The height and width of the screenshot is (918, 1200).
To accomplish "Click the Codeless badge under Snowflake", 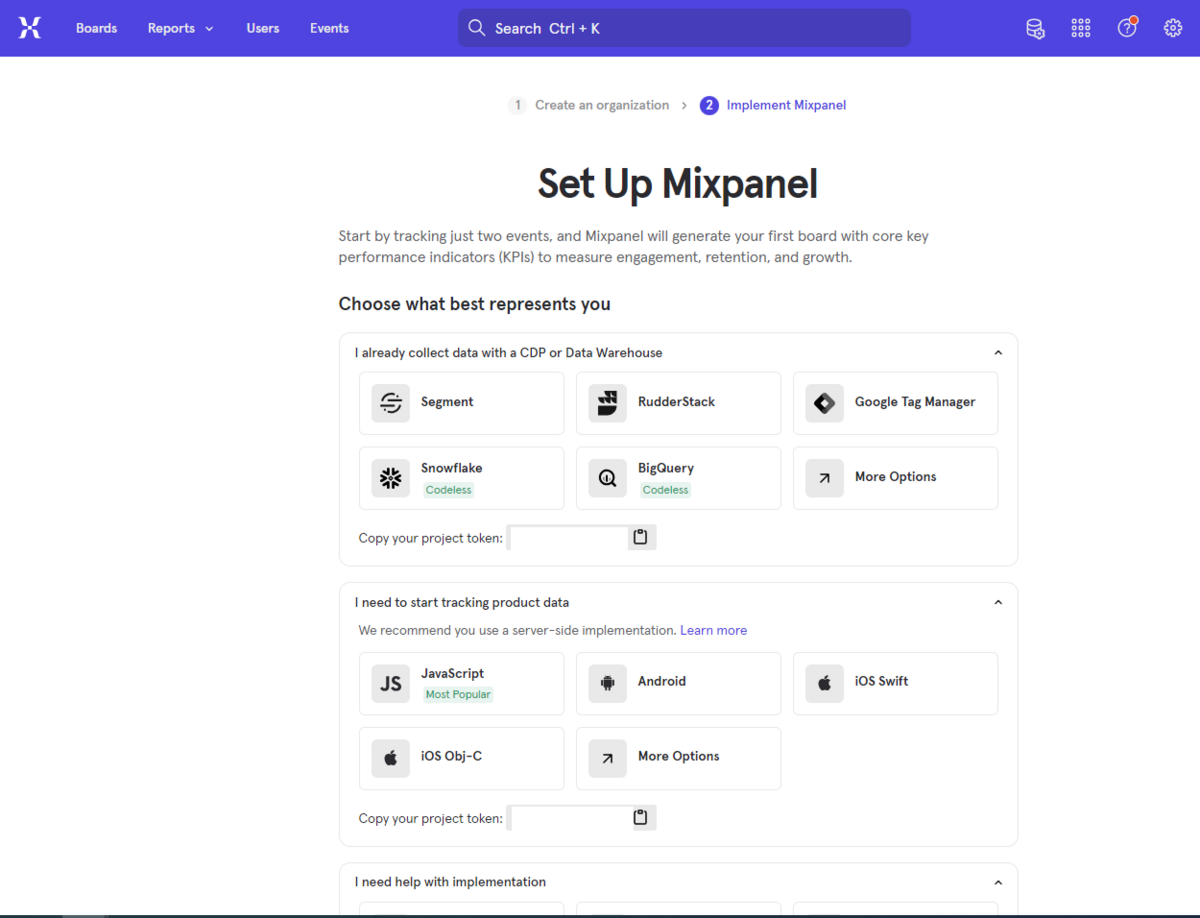I will pos(449,490).
